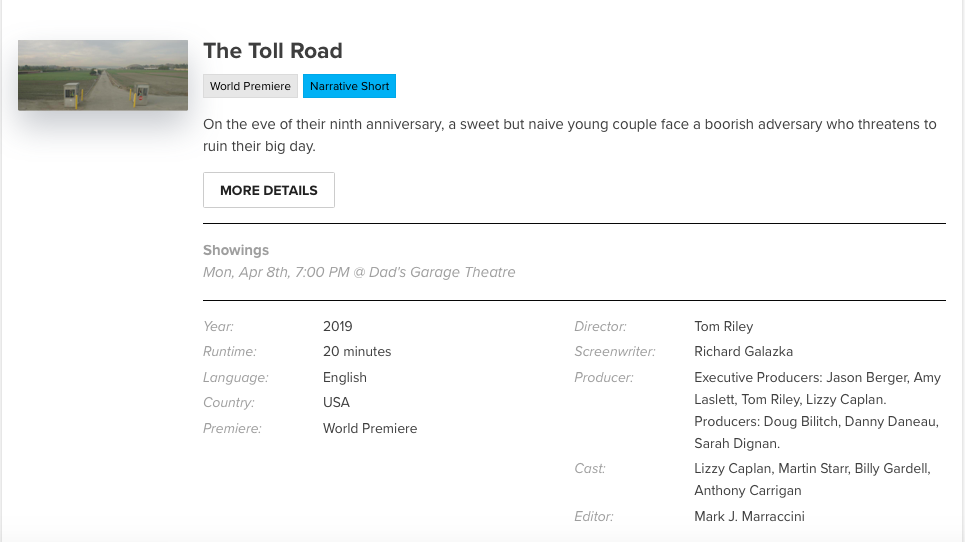The width and height of the screenshot is (965, 542).
Task: Click the language value English
Action: 345,377
